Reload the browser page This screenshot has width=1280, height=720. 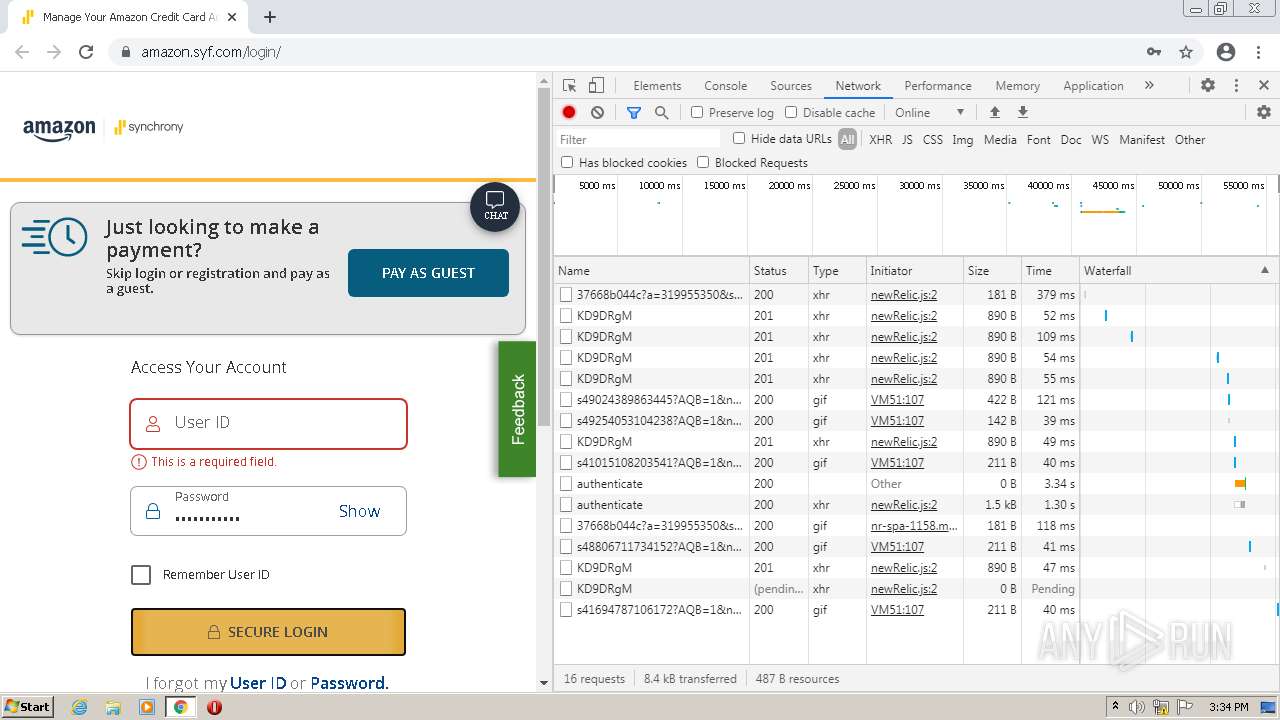point(86,52)
